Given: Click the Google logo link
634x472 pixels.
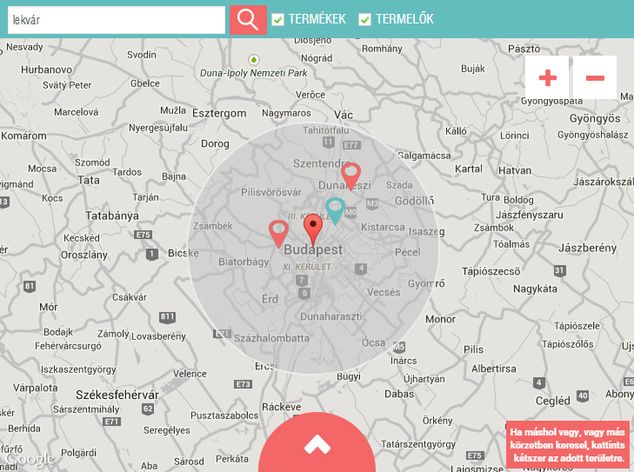Looking at the screenshot, I should 29,459.
